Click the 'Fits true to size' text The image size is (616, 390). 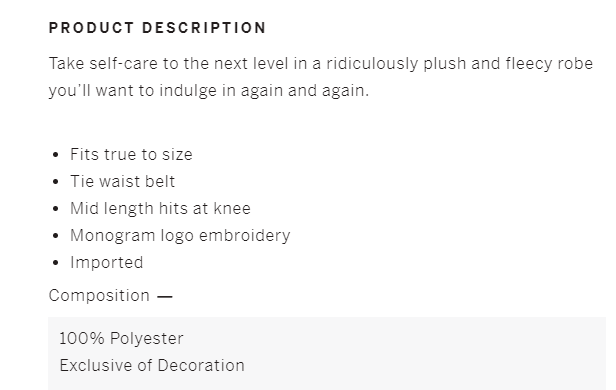[x=131, y=154]
